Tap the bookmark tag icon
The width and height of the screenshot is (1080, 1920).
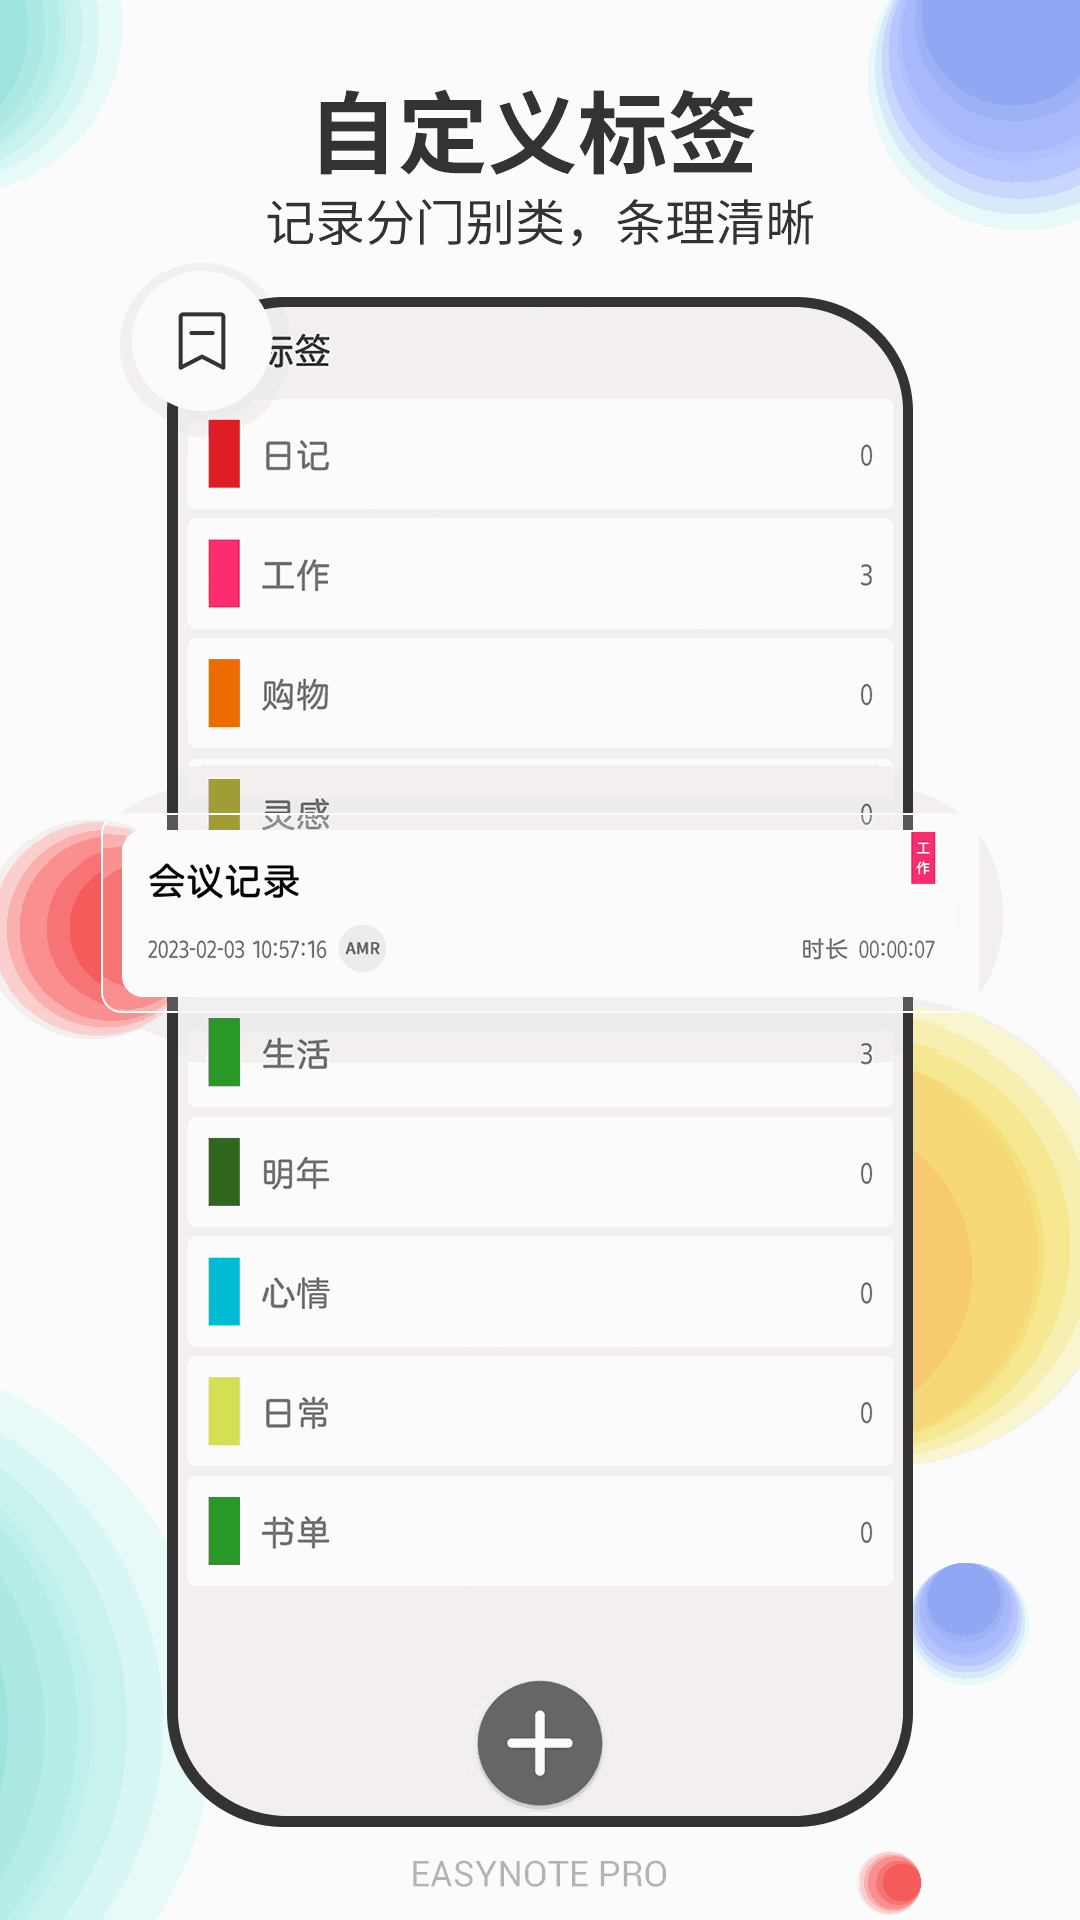[x=202, y=341]
